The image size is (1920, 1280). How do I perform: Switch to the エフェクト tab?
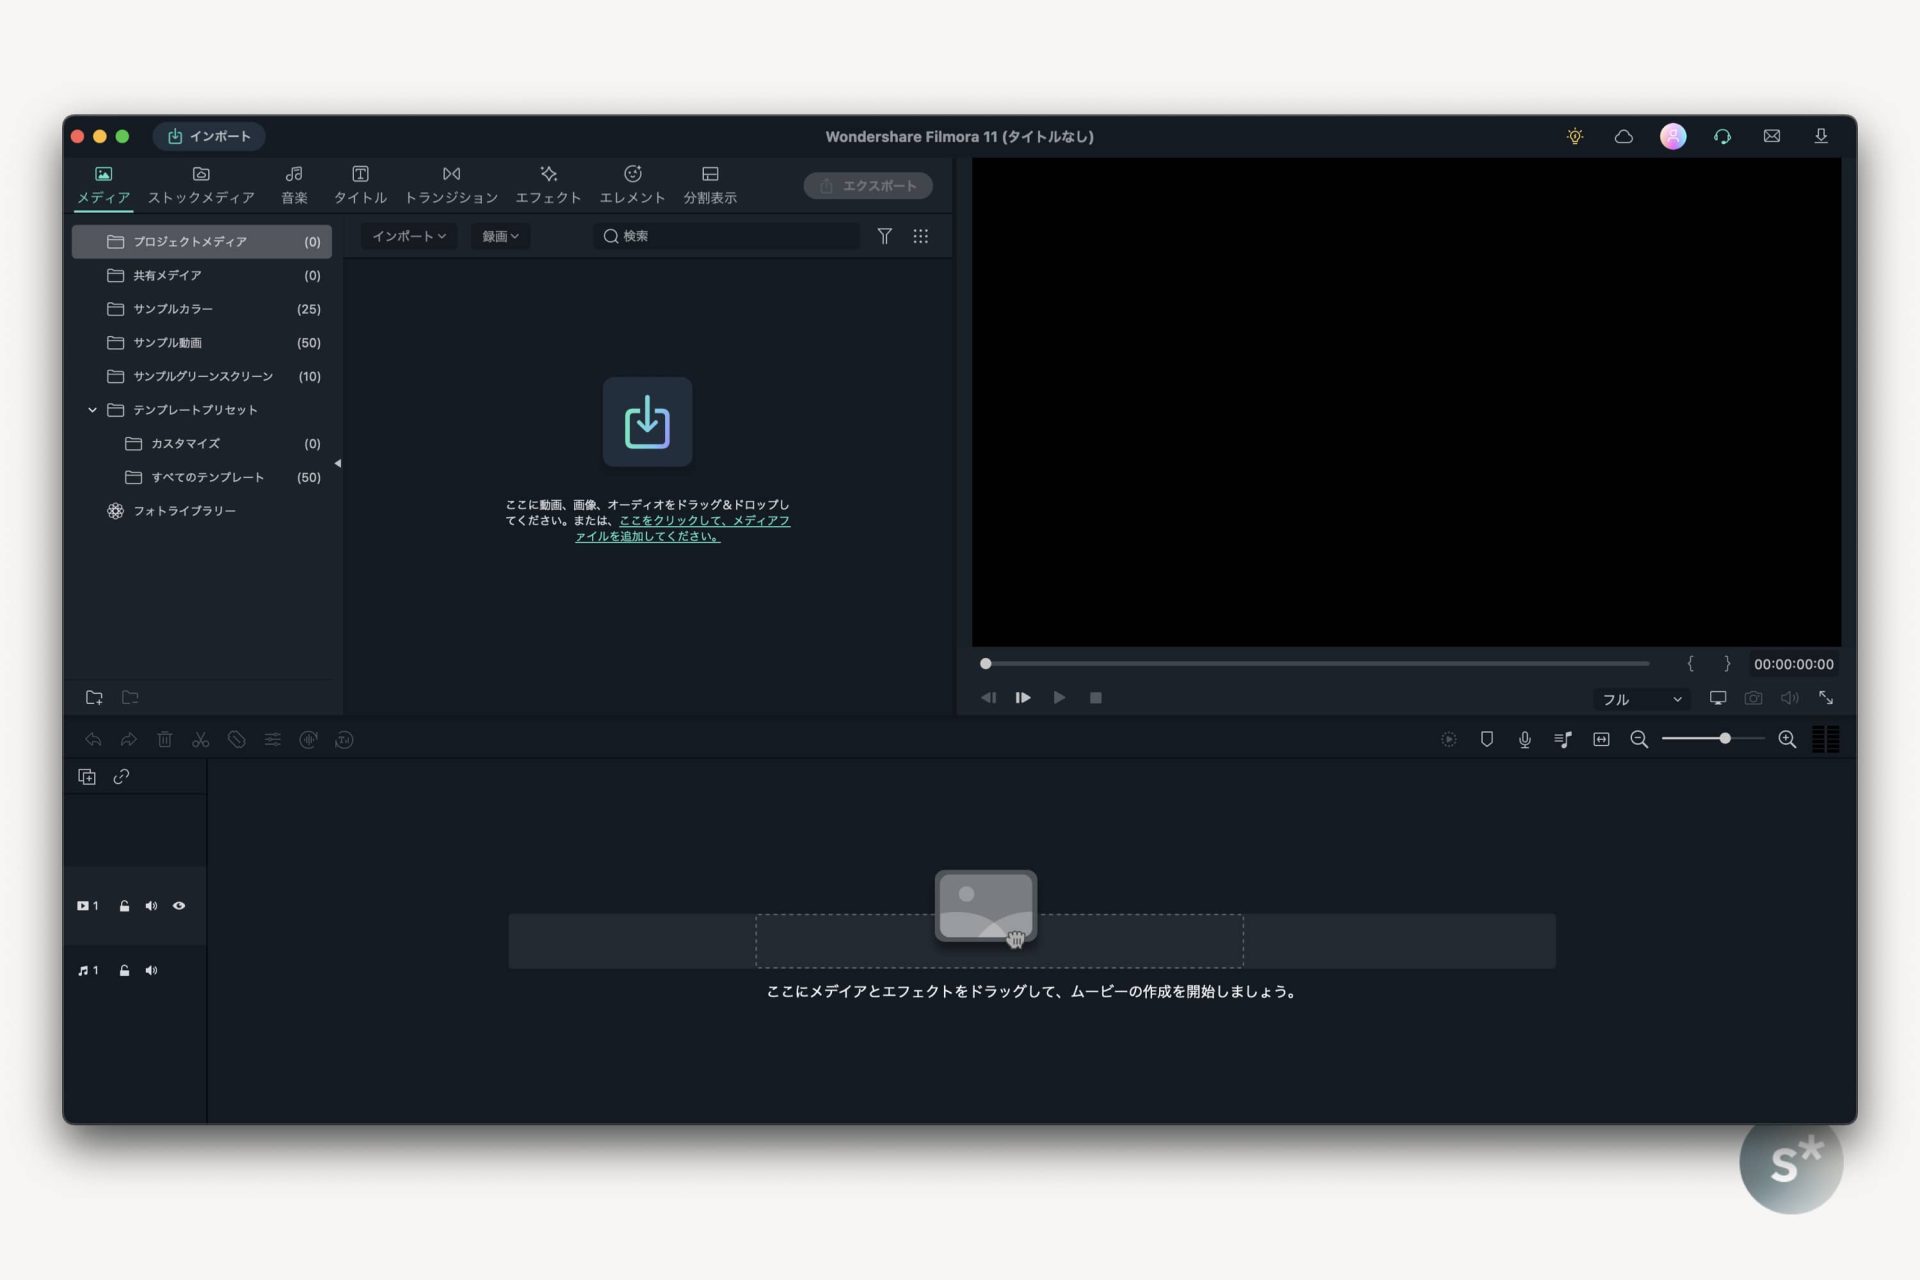click(549, 185)
